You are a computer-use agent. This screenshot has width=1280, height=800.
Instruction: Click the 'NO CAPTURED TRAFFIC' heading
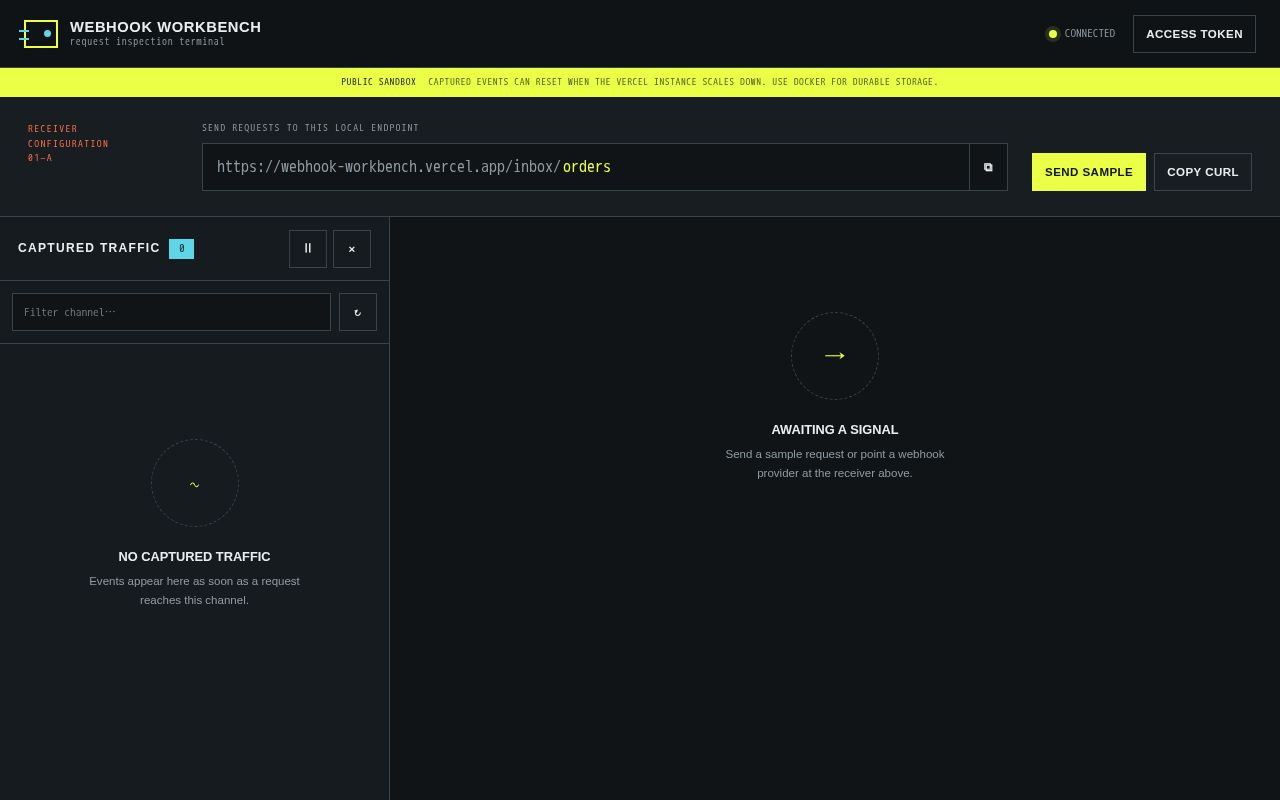click(x=194, y=557)
